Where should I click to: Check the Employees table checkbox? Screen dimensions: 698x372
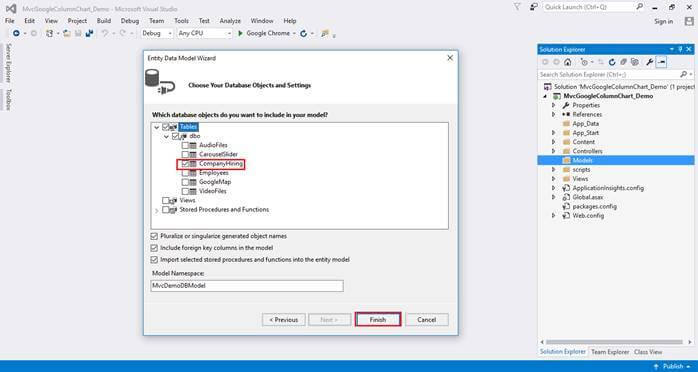(185, 173)
